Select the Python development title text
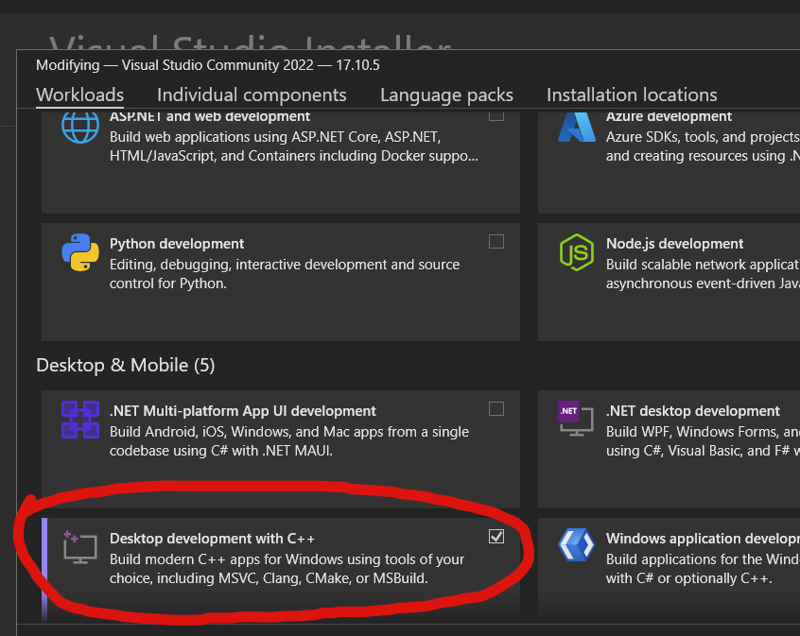The image size is (800, 636). click(x=177, y=244)
